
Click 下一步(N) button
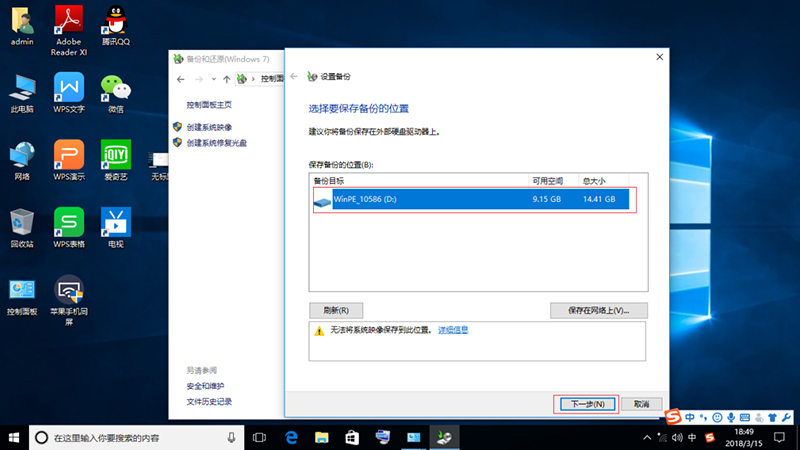[587, 404]
